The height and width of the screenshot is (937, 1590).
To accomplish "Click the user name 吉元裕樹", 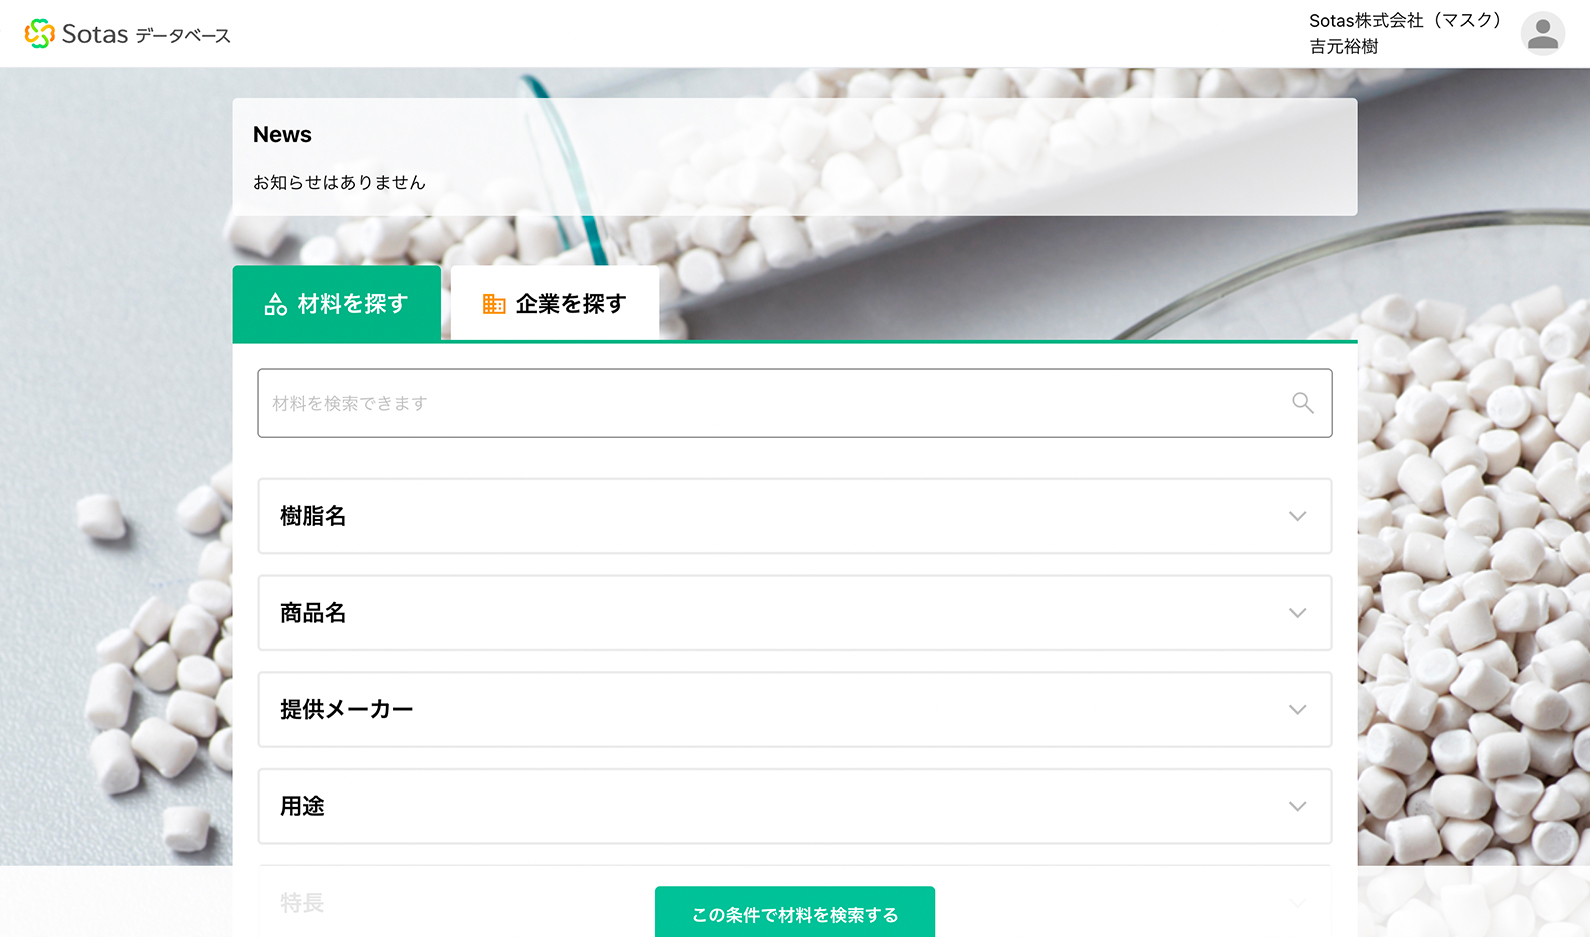I will pyautogui.click(x=1344, y=46).
